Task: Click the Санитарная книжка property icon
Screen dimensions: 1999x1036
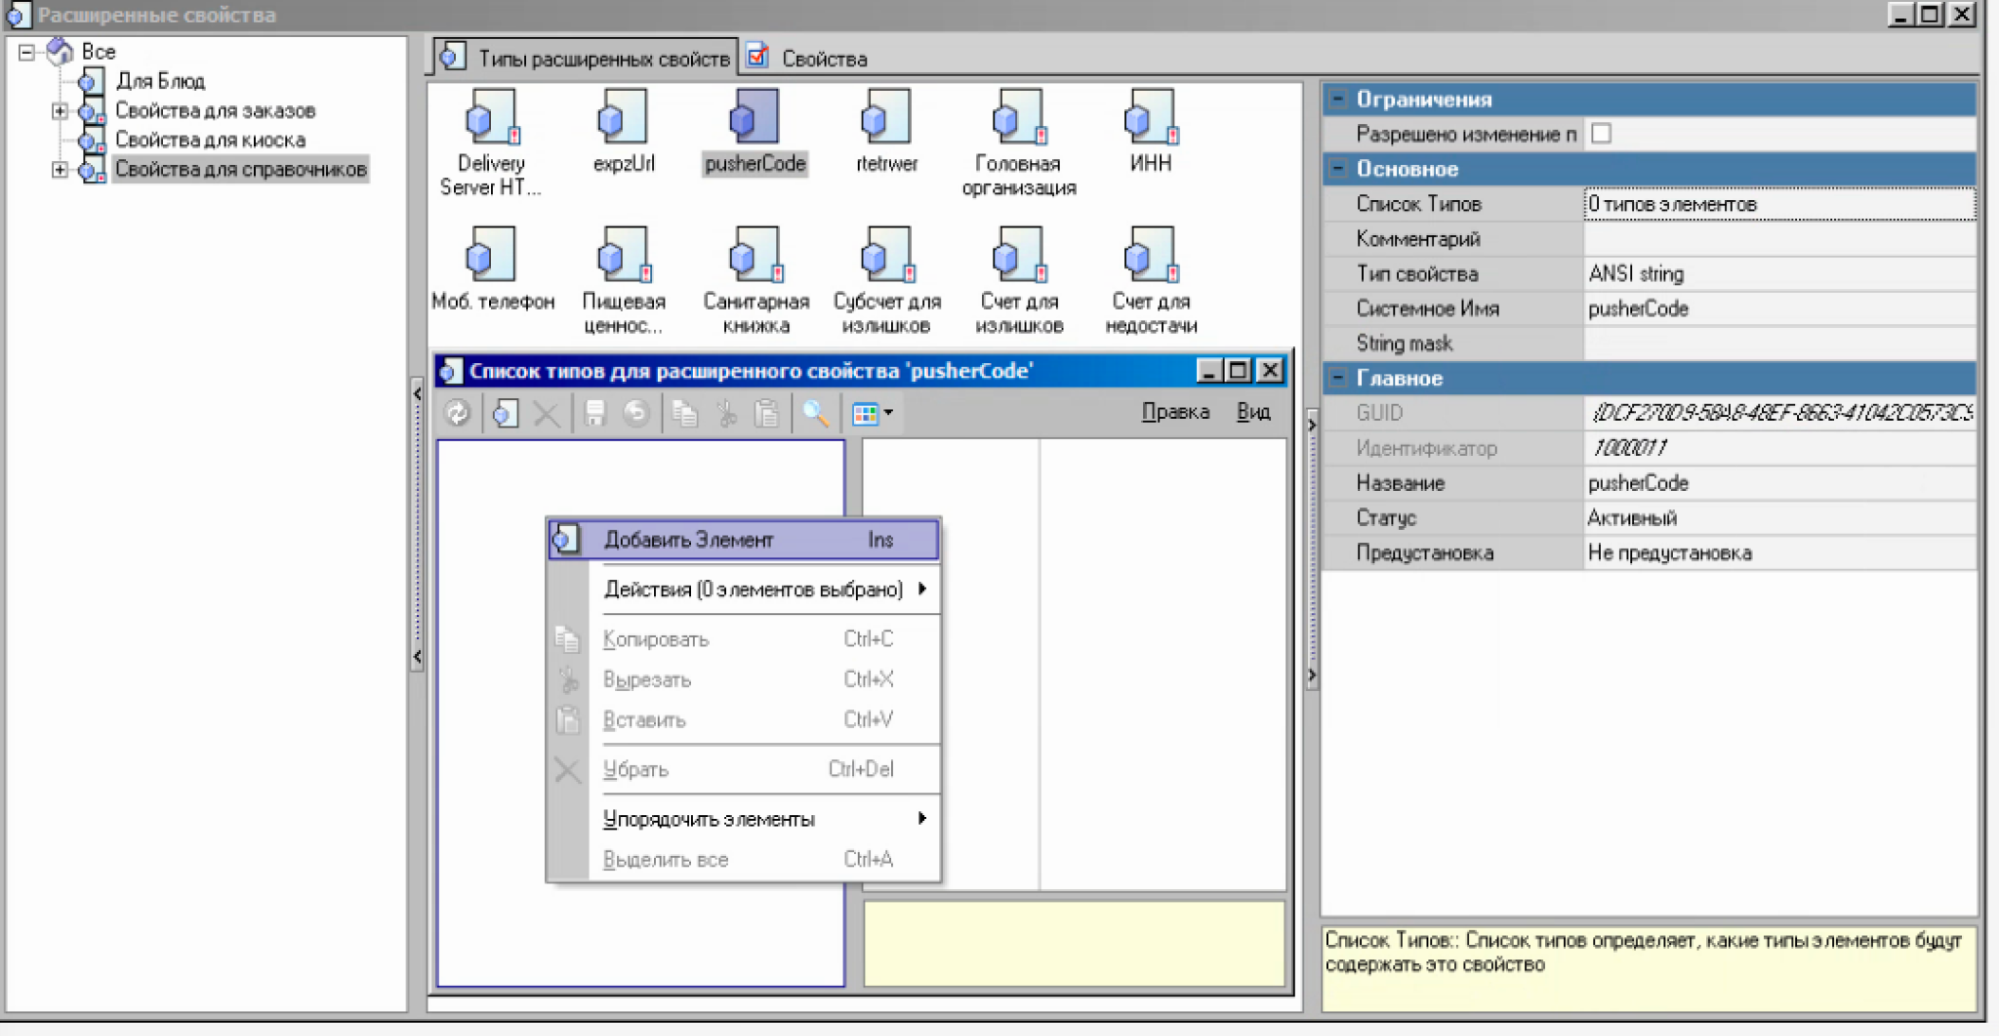Action: (755, 256)
